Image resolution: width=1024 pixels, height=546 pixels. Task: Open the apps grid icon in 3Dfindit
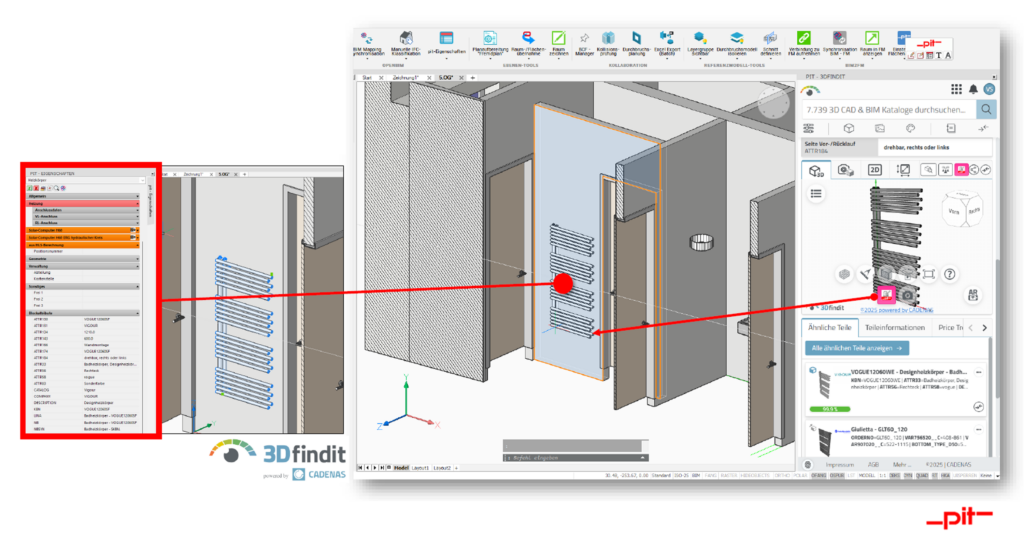[x=957, y=89]
